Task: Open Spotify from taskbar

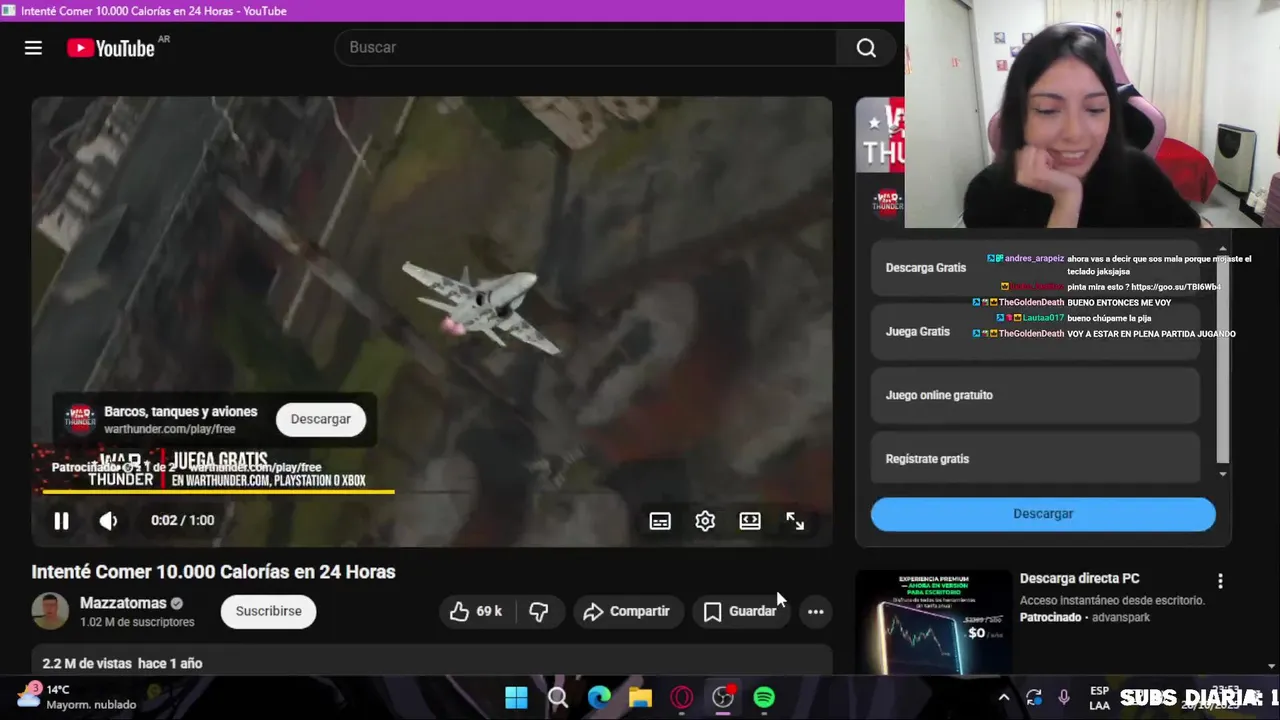Action: click(764, 697)
